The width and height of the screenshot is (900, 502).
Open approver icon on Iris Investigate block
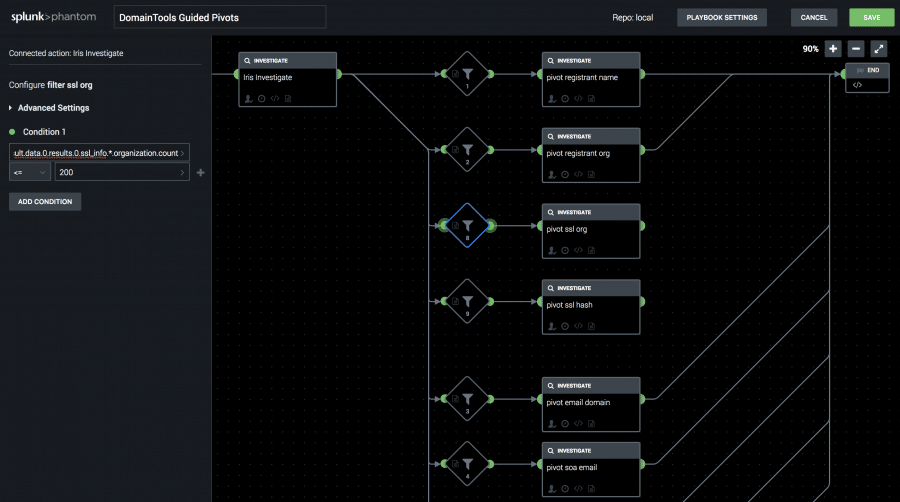pyautogui.click(x=249, y=99)
